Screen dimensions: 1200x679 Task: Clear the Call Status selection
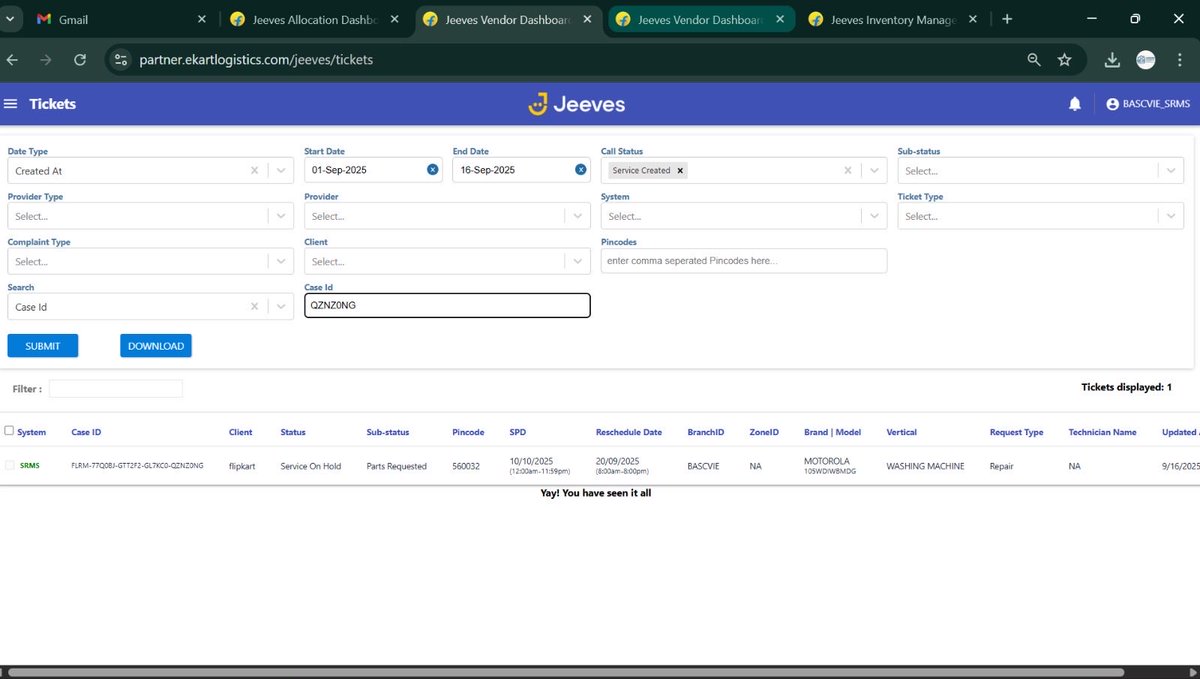849,171
